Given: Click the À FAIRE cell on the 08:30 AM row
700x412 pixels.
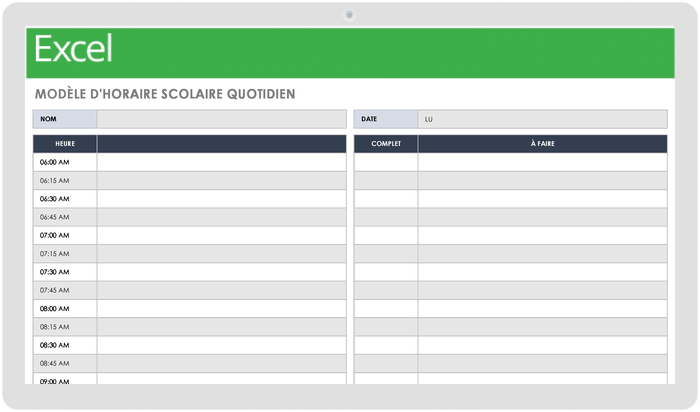Looking at the screenshot, I should pyautogui.click(x=542, y=345).
